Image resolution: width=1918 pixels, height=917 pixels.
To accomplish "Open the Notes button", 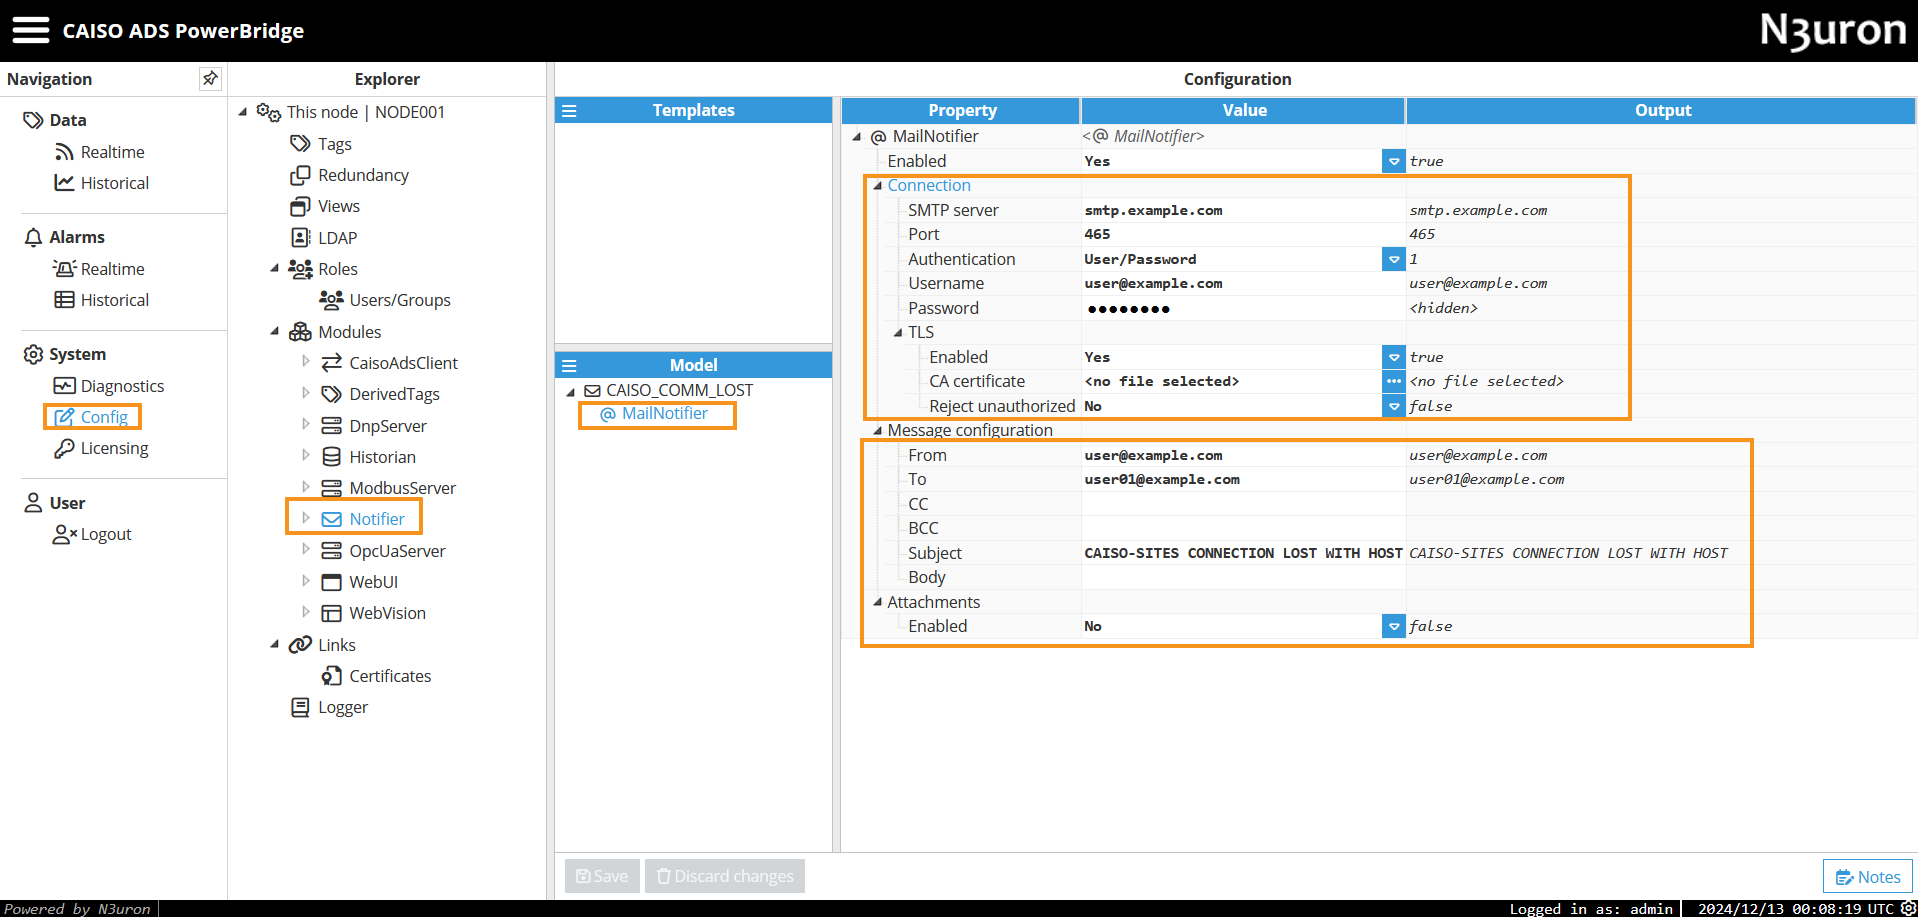I will (x=1867, y=877).
